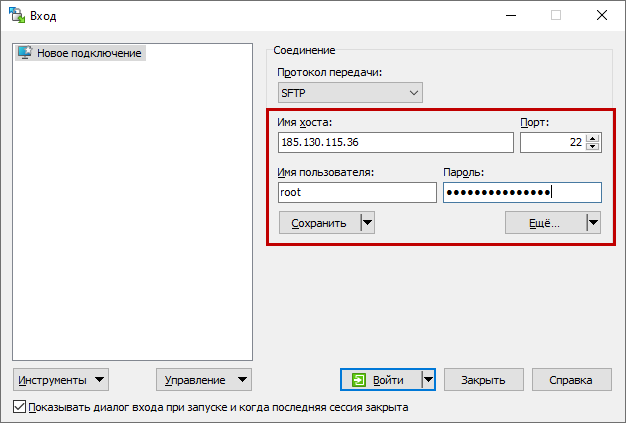Click the Save session button
This screenshot has width=626, height=423.
pos(318,223)
